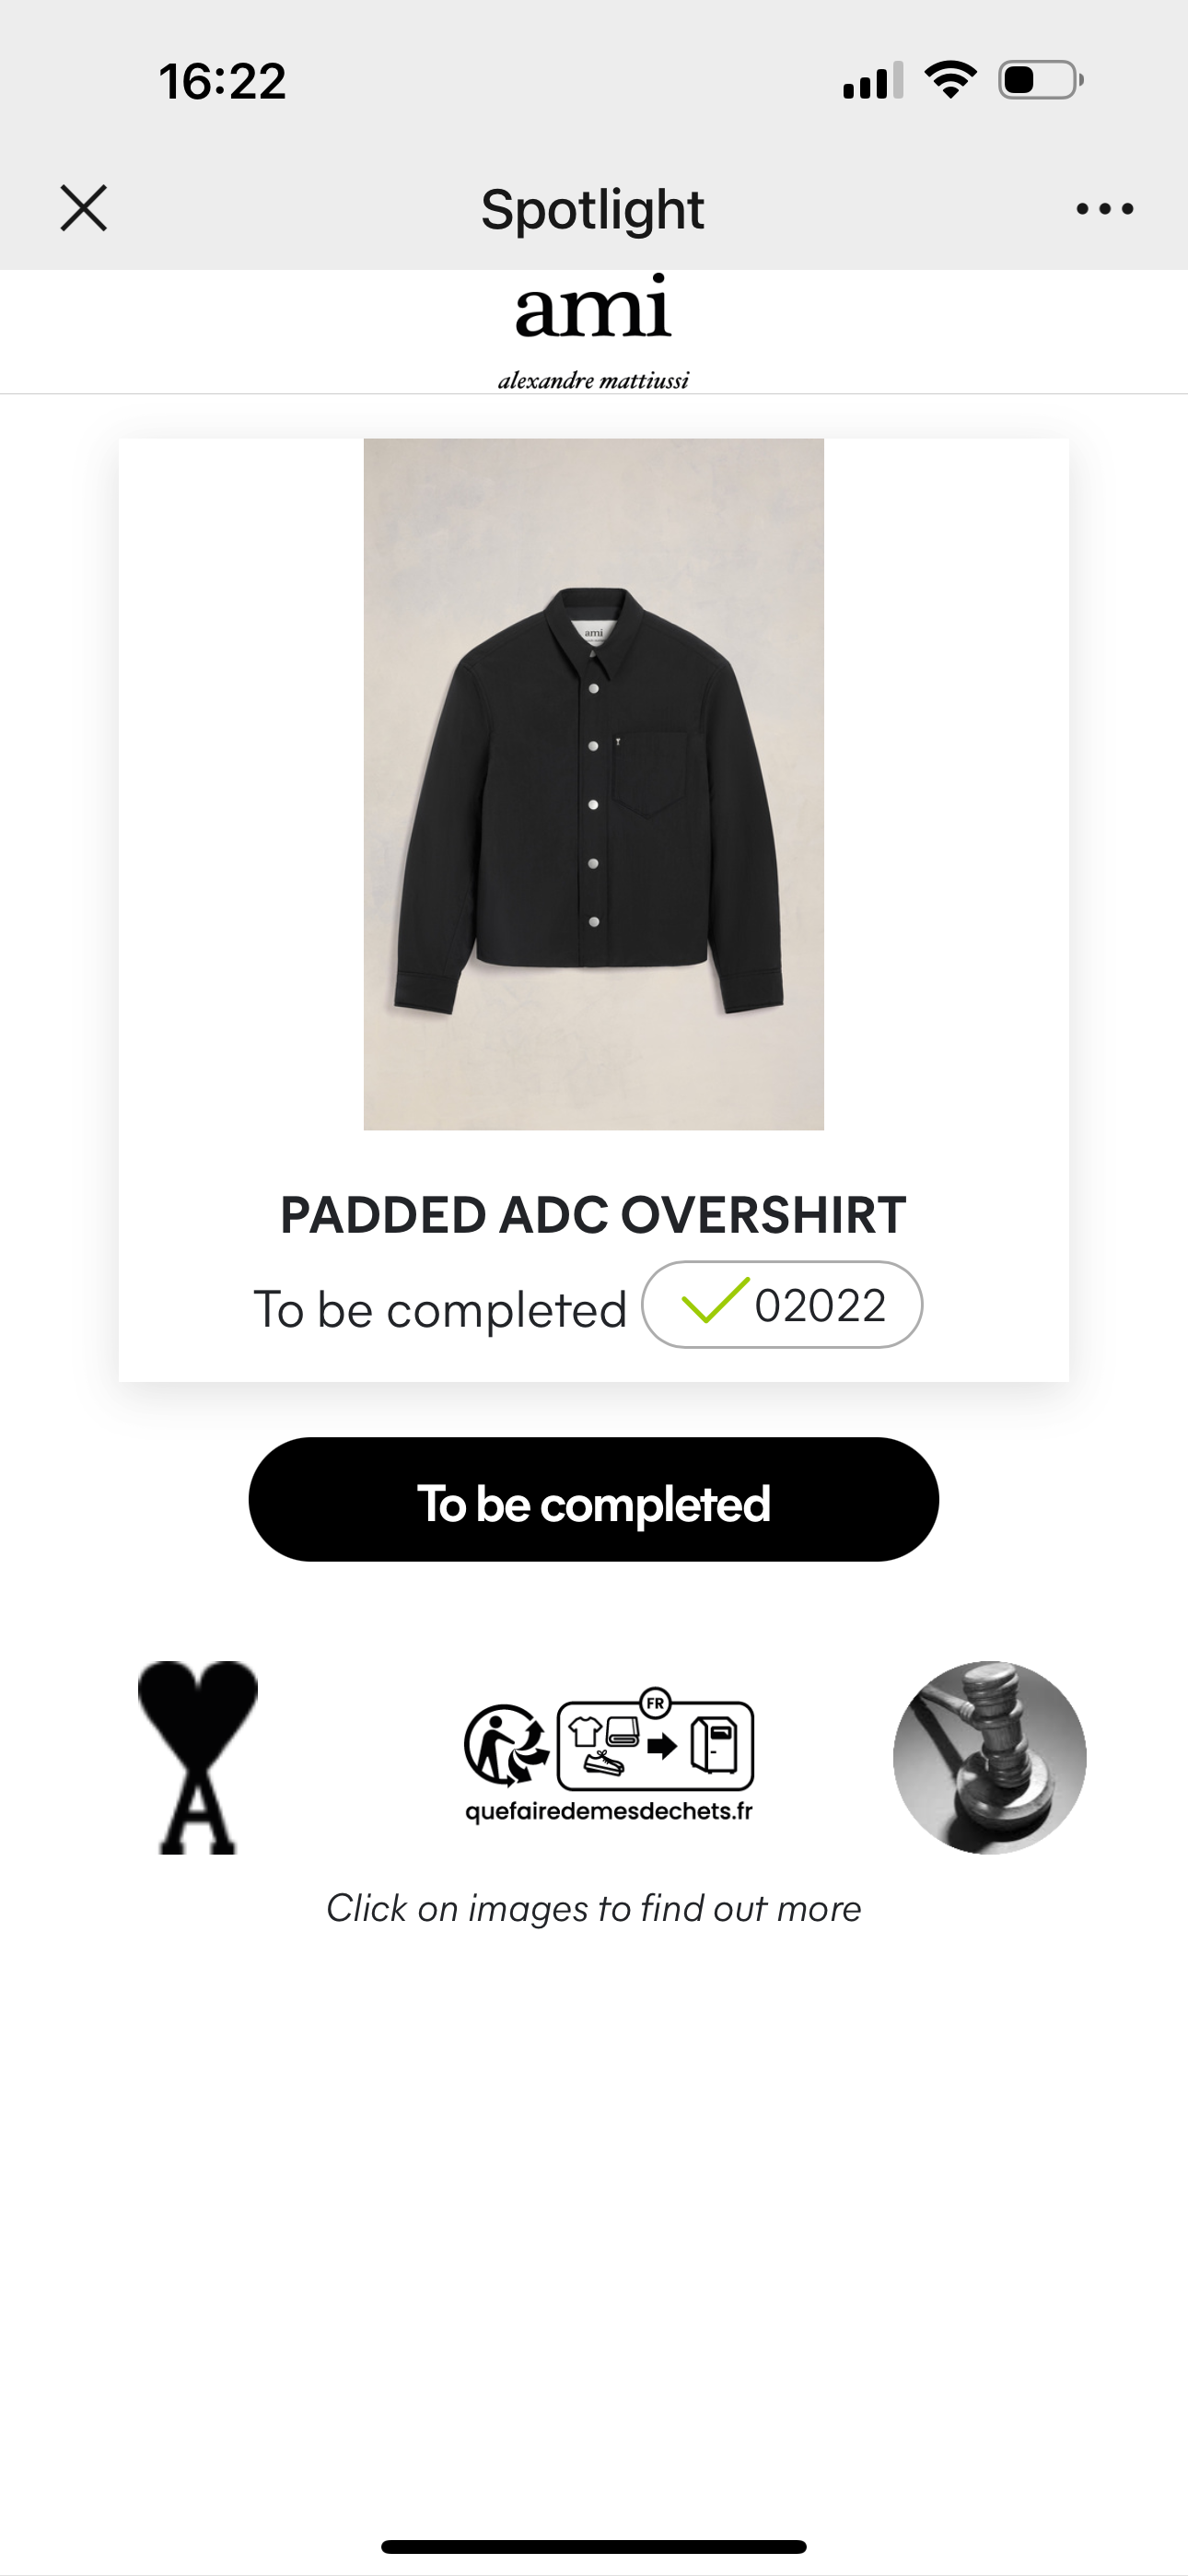Tap the textile sorting instructions pictogram
Image resolution: width=1188 pixels, height=2576 pixels.
click(x=655, y=1740)
